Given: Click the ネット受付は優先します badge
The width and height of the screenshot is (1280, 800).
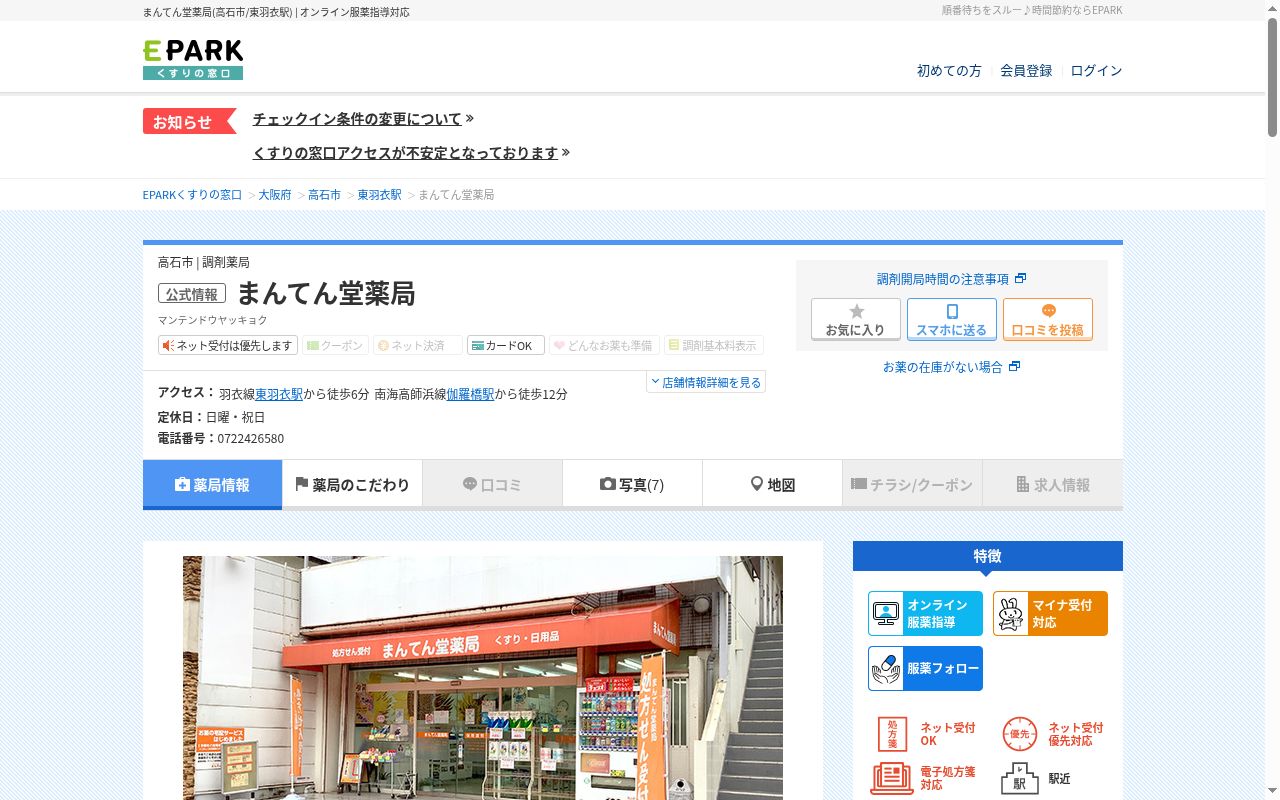Looking at the screenshot, I should [228, 345].
